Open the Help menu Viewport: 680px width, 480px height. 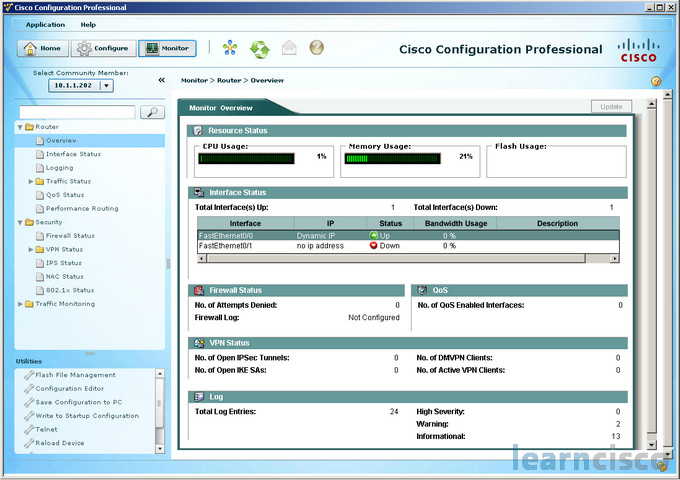point(88,25)
